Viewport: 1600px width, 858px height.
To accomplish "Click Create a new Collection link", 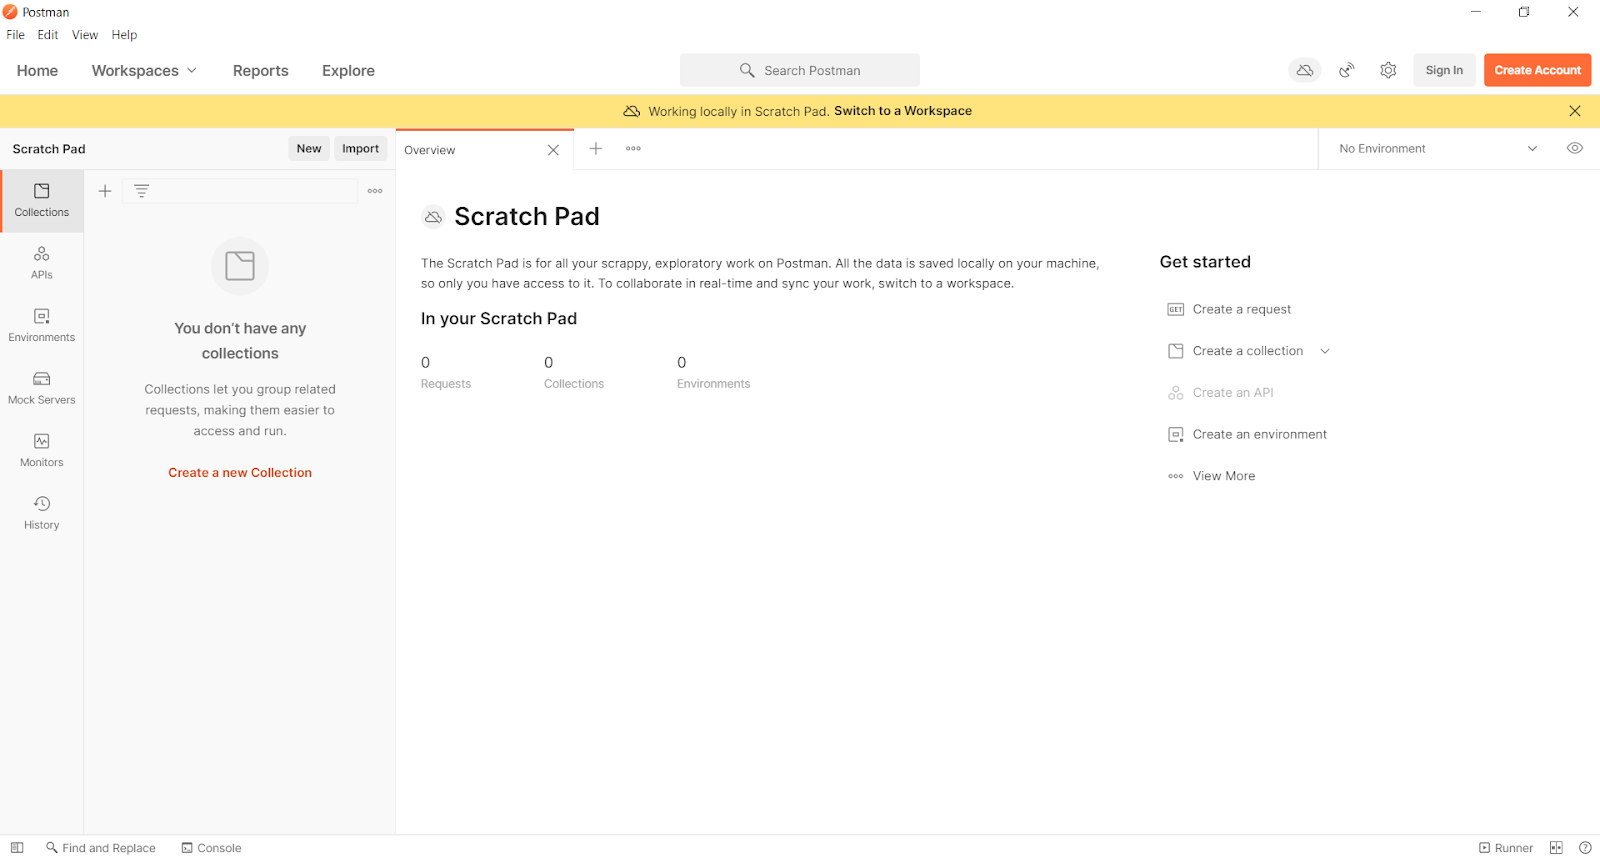I will 240,473.
